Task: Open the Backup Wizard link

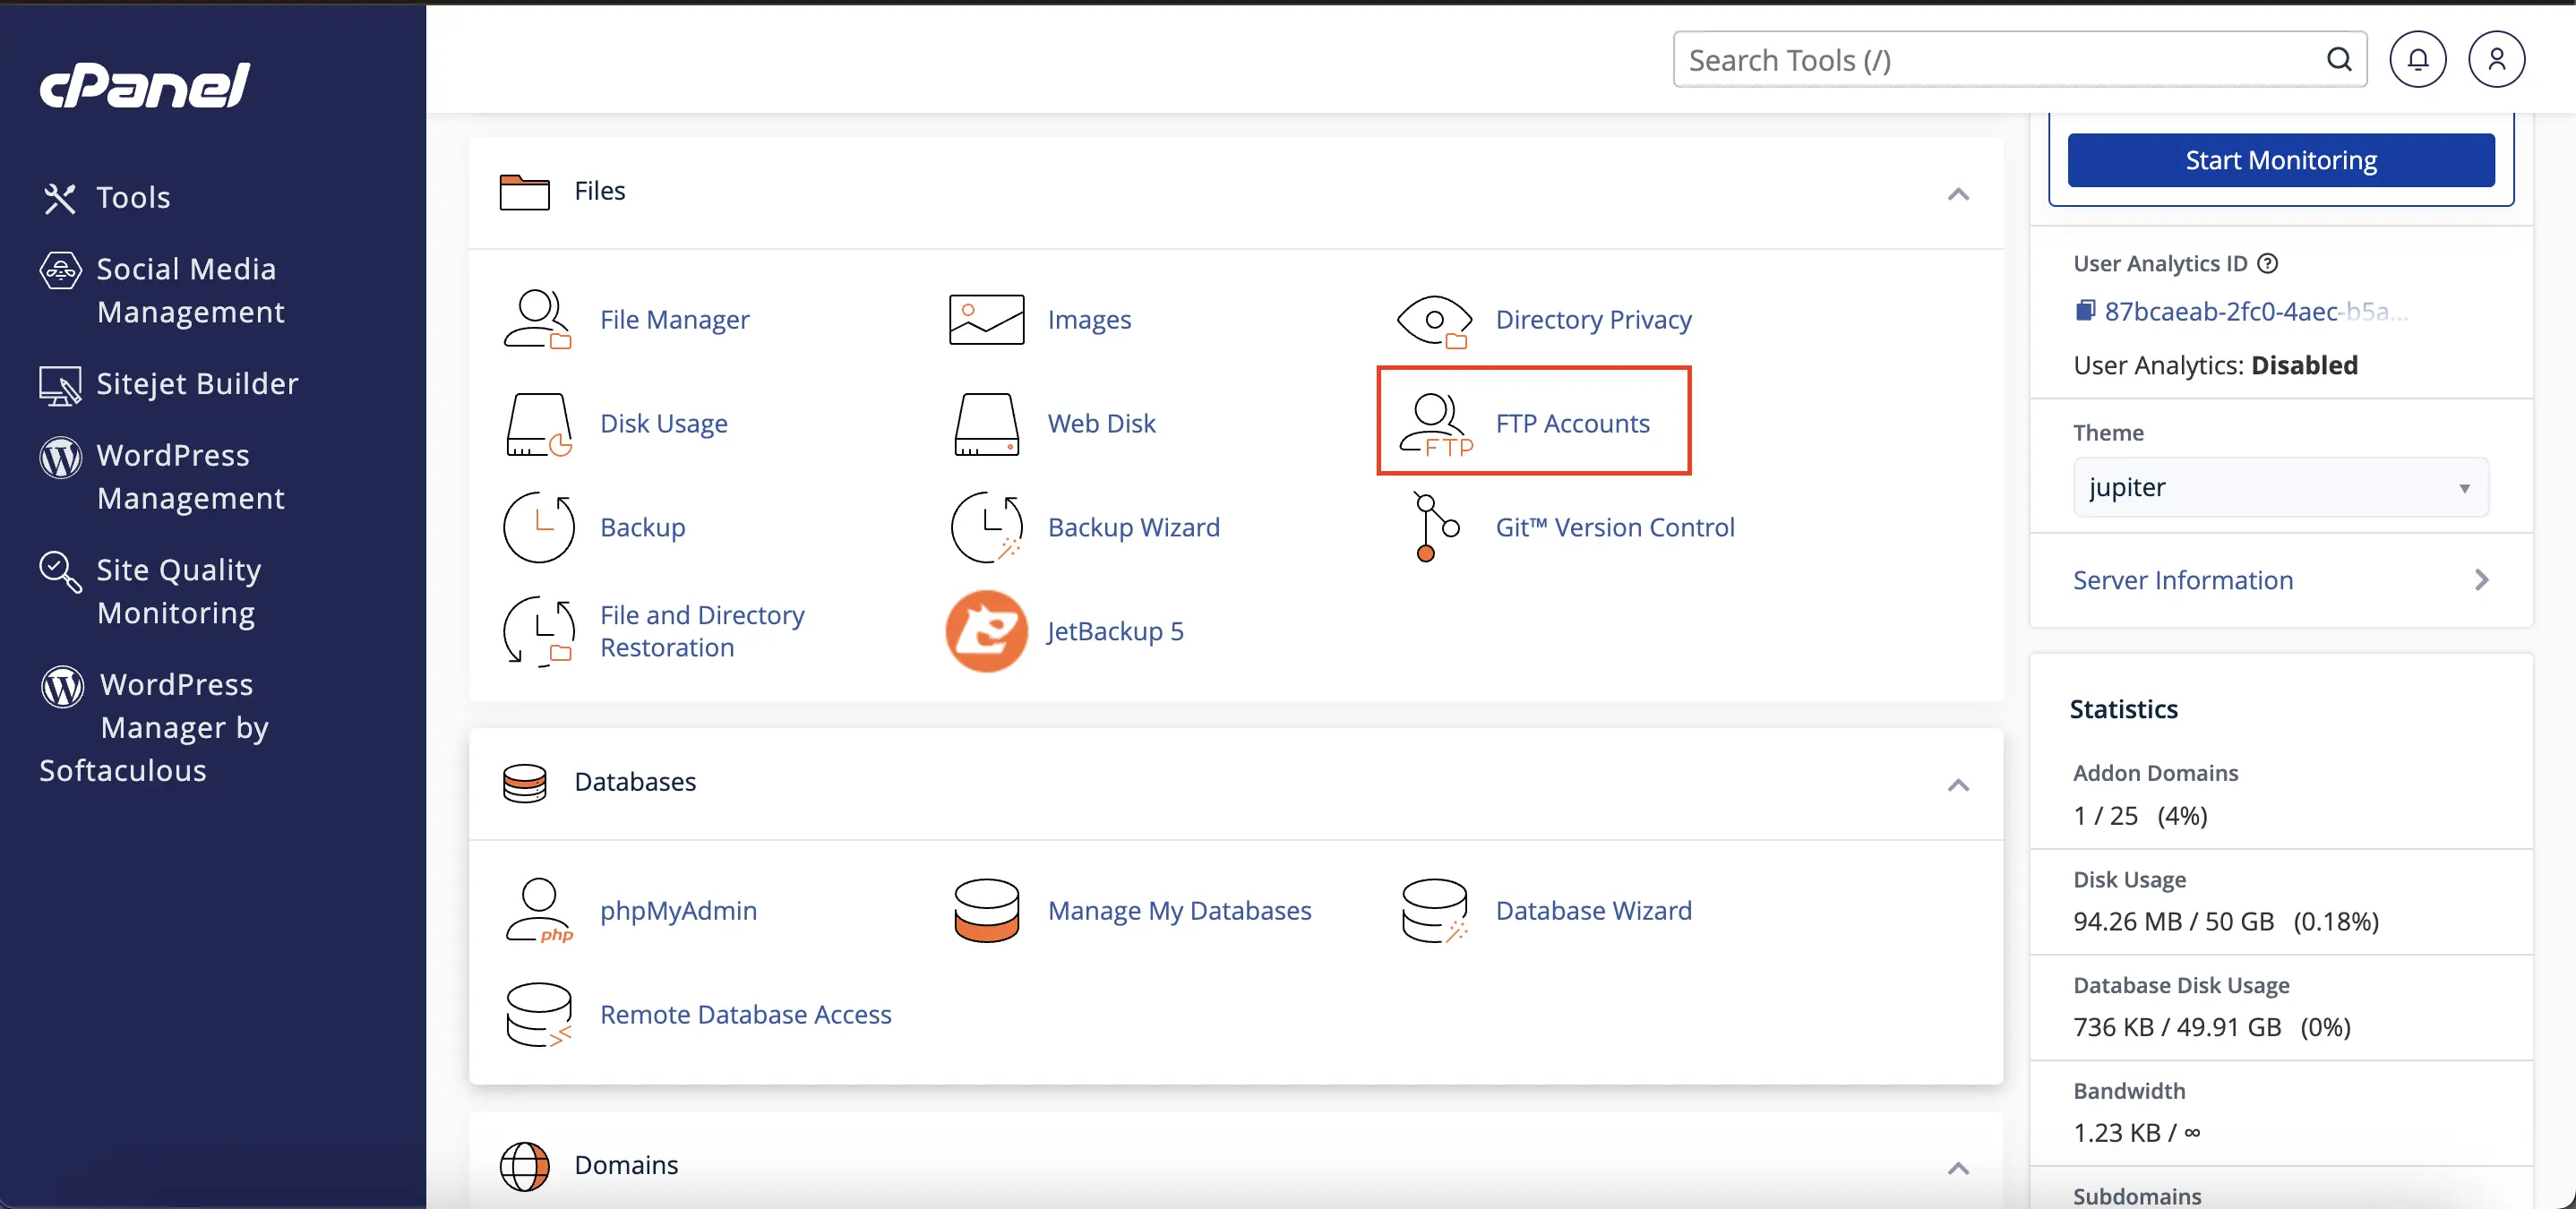Action: pyautogui.click(x=1133, y=527)
